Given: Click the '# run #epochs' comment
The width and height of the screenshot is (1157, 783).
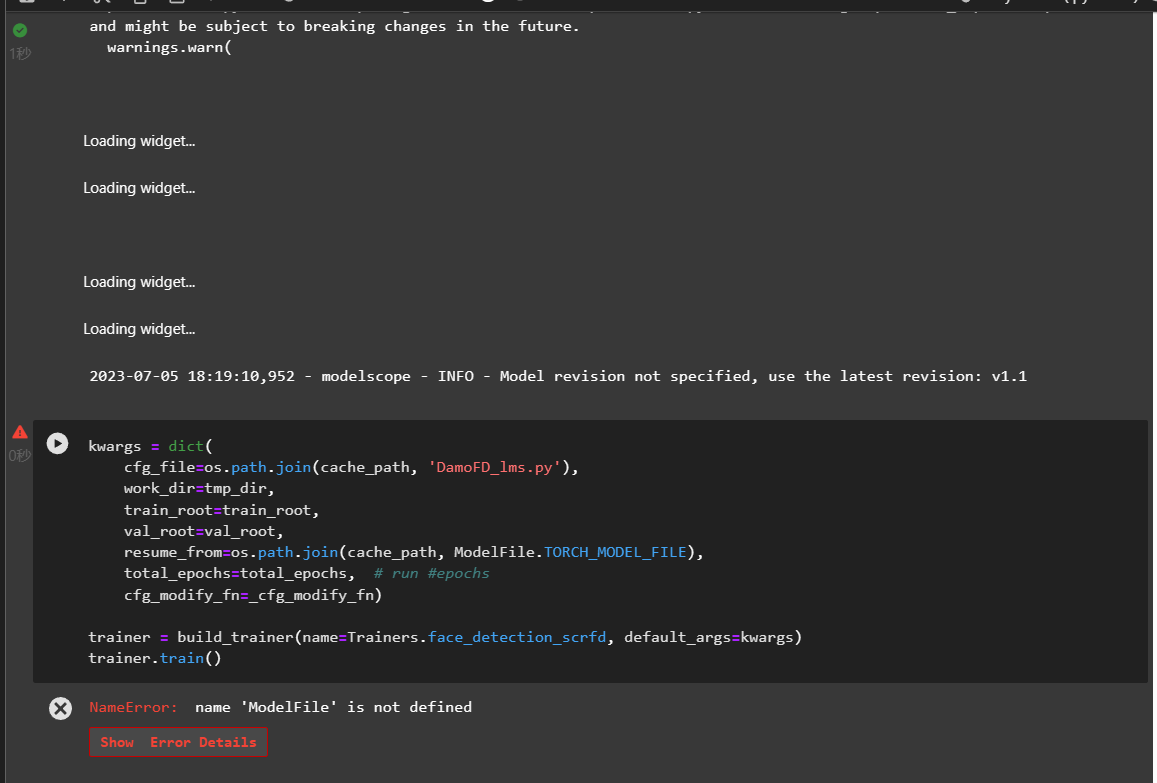Looking at the screenshot, I should pyautogui.click(x=432, y=573).
